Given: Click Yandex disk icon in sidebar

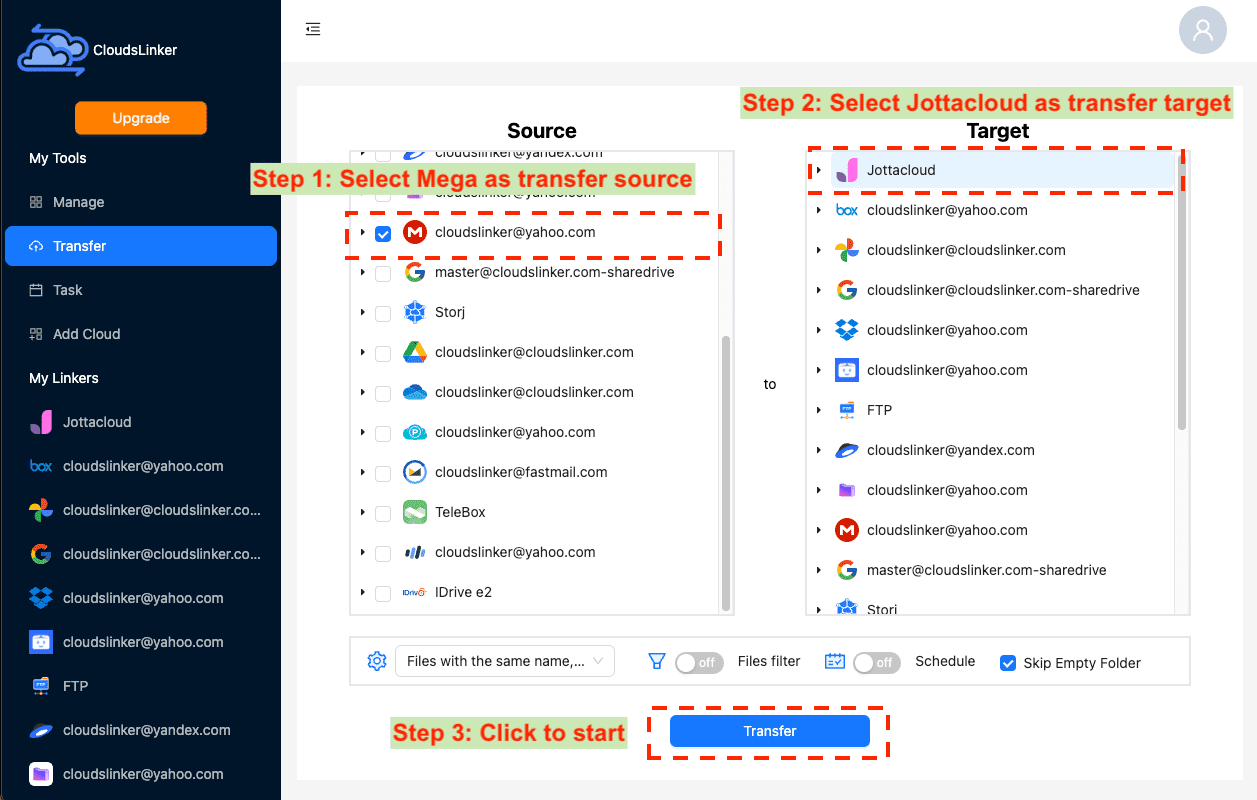Looking at the screenshot, I should (41, 730).
